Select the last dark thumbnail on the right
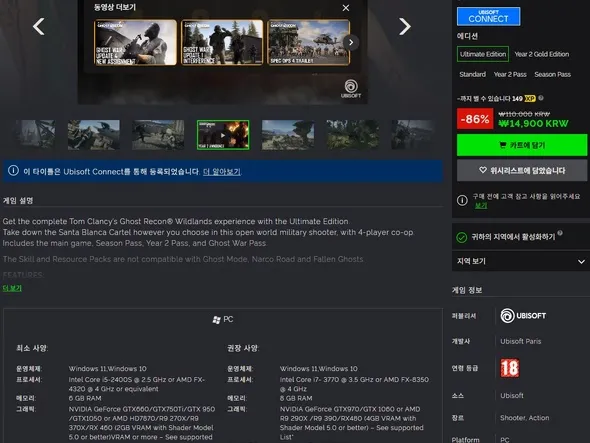The image size is (590, 443). click(412, 135)
